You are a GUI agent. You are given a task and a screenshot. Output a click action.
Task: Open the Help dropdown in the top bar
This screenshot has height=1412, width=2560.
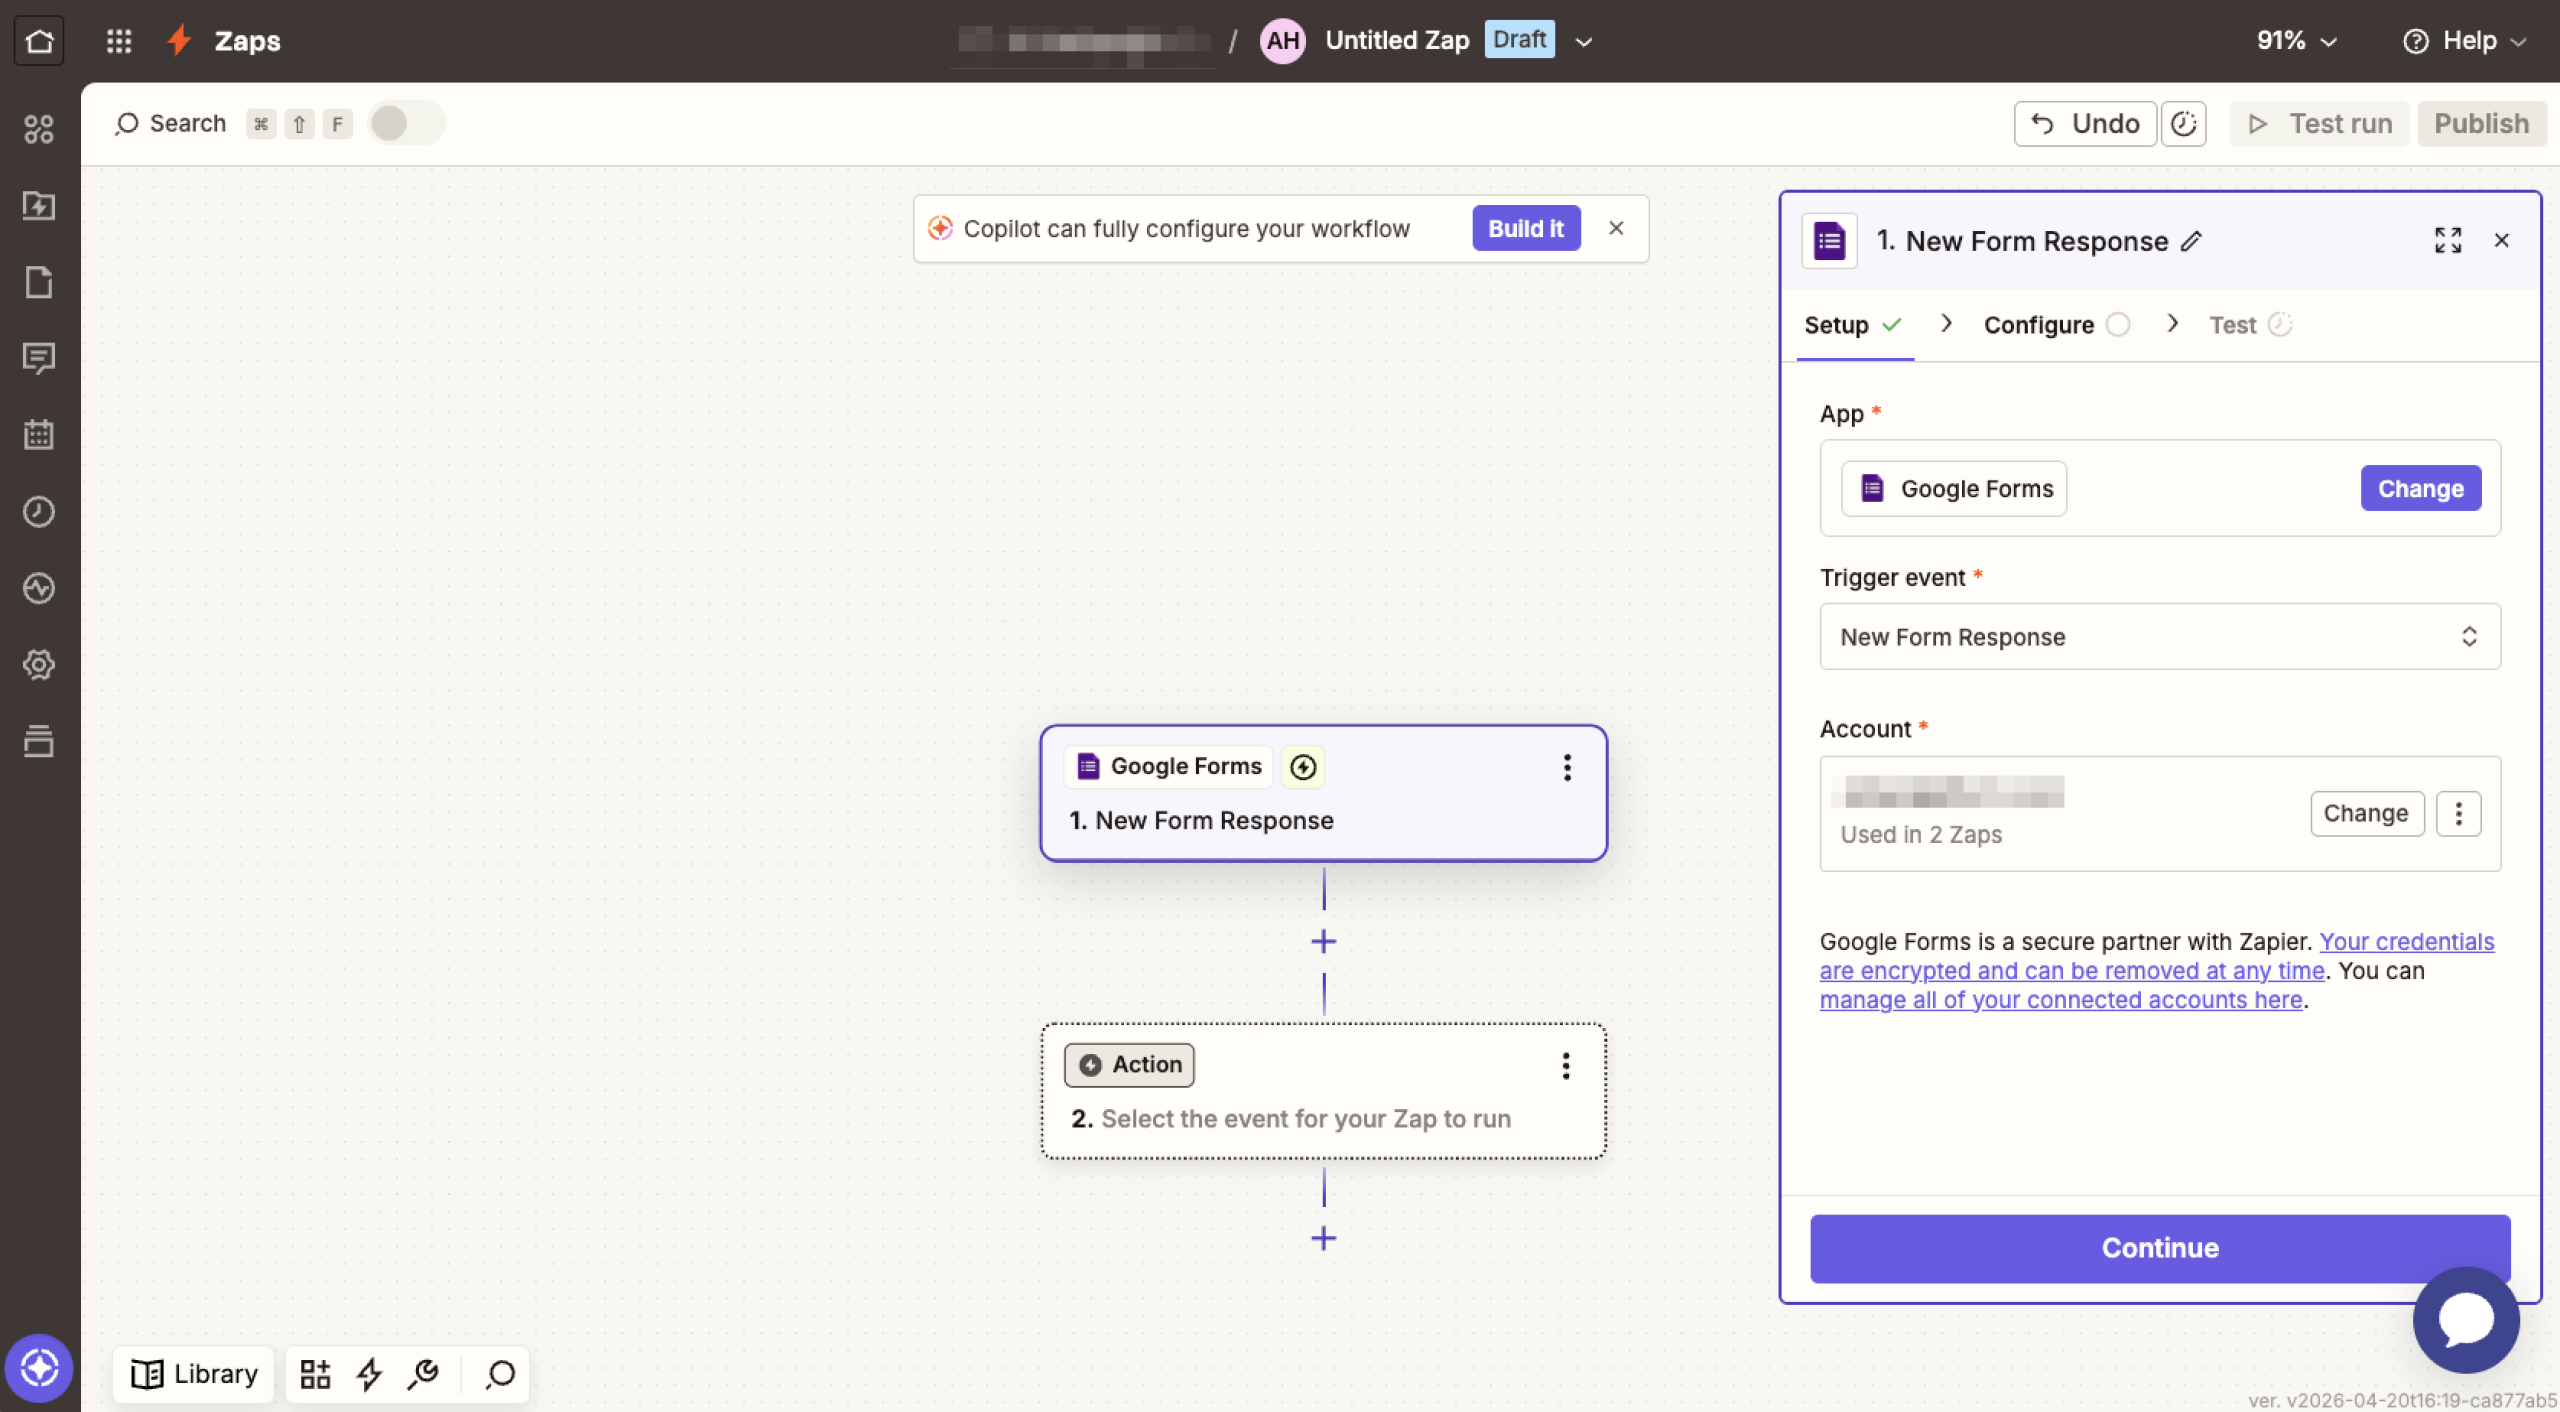pos(2464,40)
